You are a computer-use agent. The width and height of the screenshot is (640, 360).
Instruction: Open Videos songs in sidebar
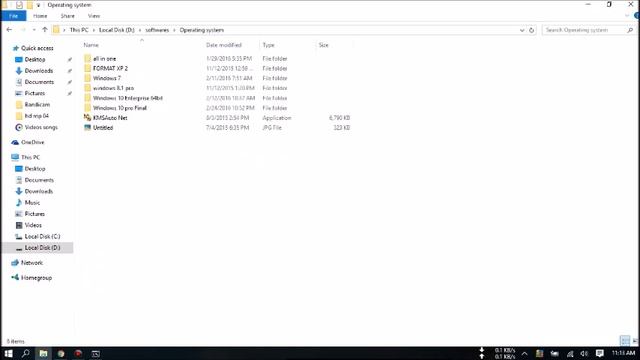pyautogui.click(x=41, y=127)
